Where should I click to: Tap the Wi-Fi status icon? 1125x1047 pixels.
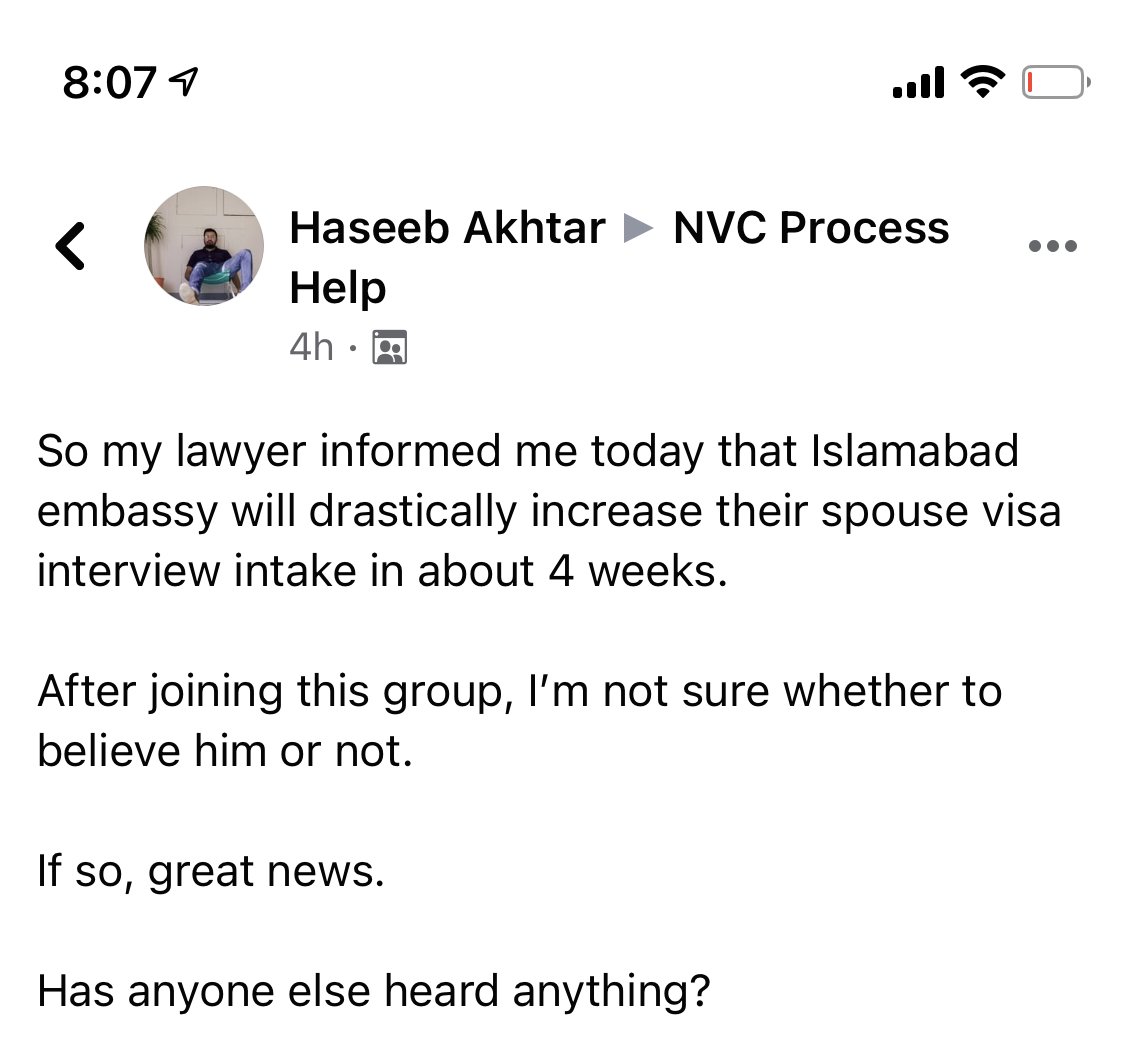(983, 81)
